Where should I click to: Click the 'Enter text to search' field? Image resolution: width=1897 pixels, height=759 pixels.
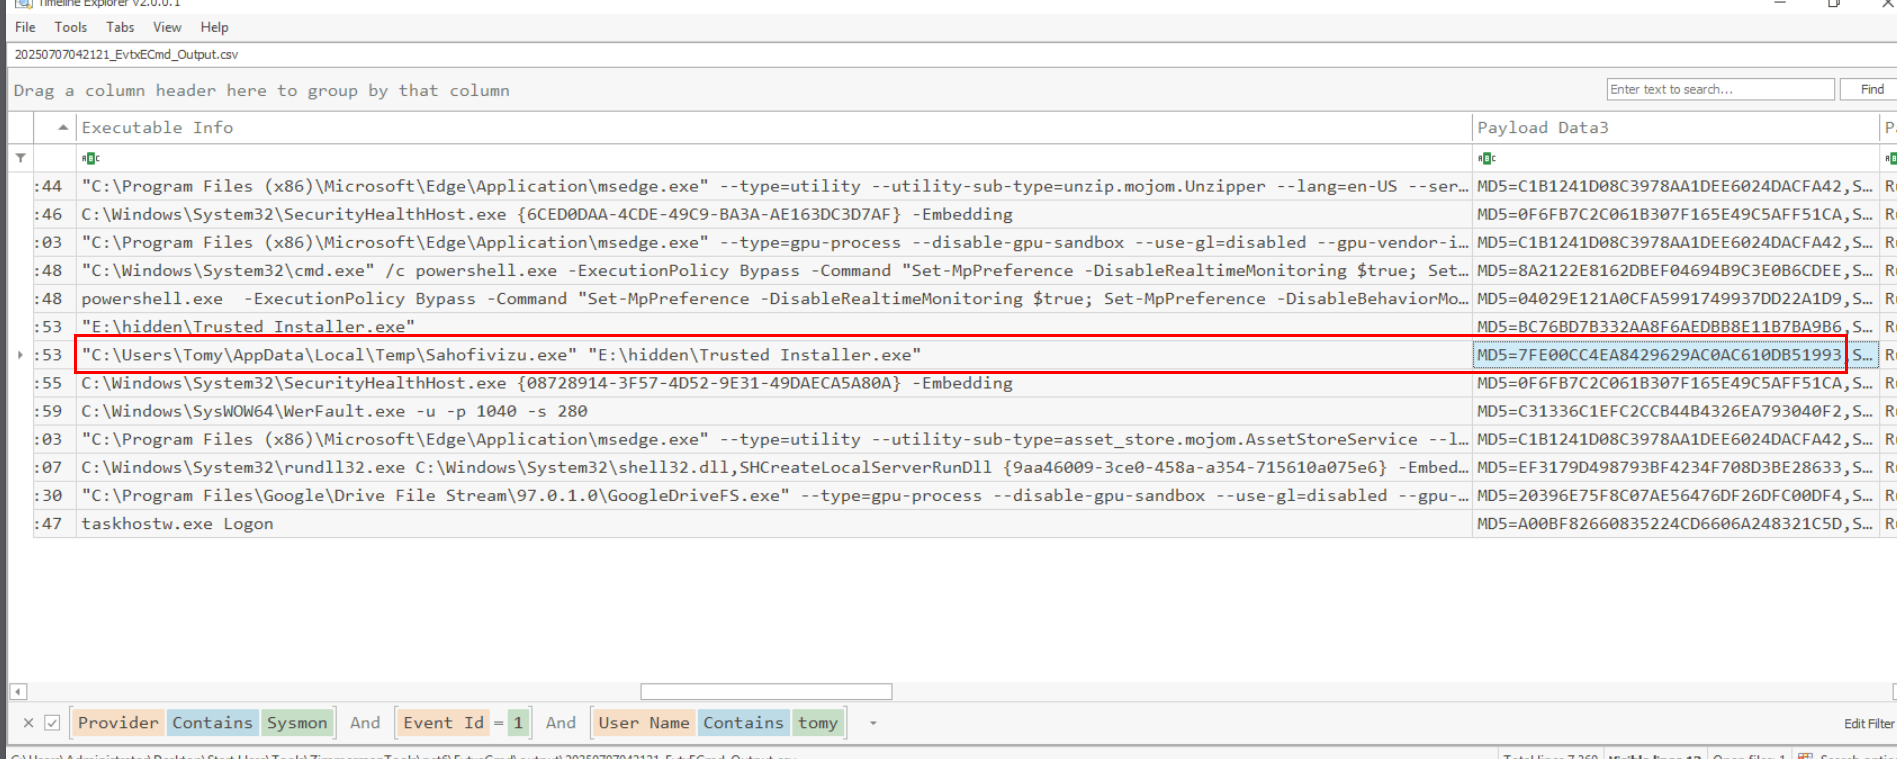point(1720,89)
